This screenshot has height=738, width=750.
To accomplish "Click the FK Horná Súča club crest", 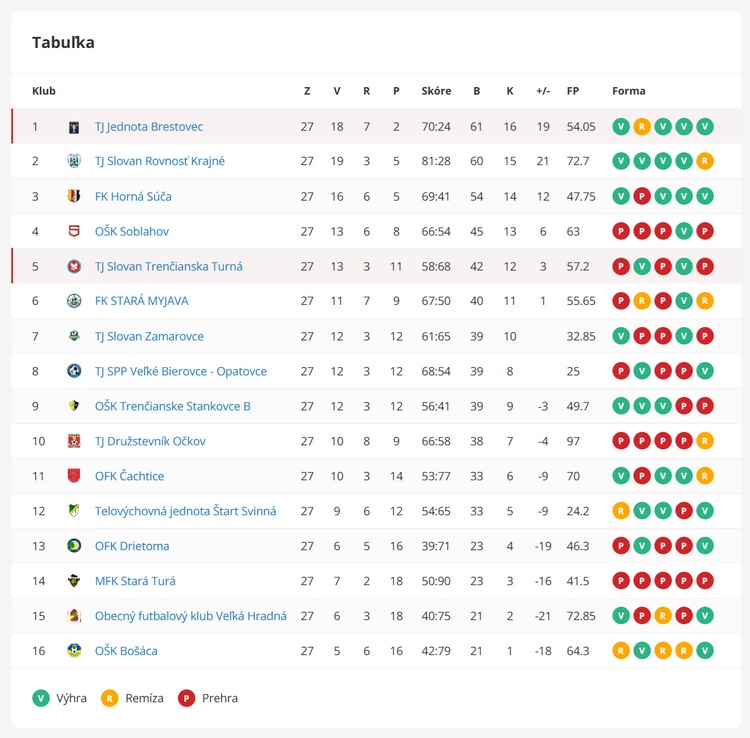I will [74, 196].
